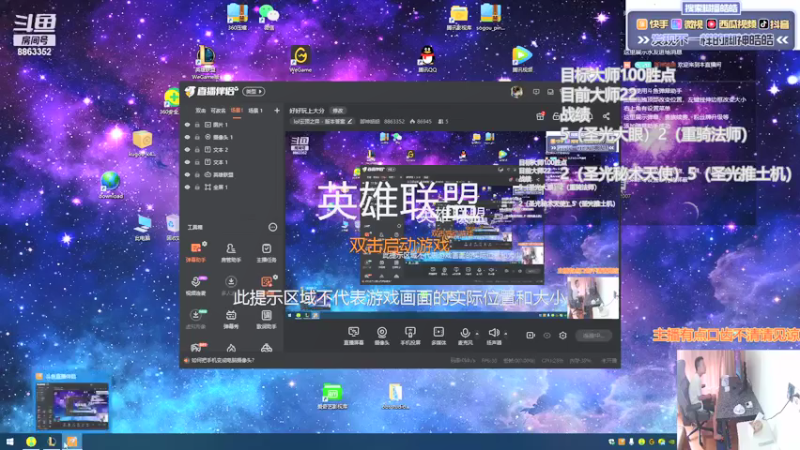Switch to the active orange scene tab
This screenshot has height=450, width=800.
point(237,110)
